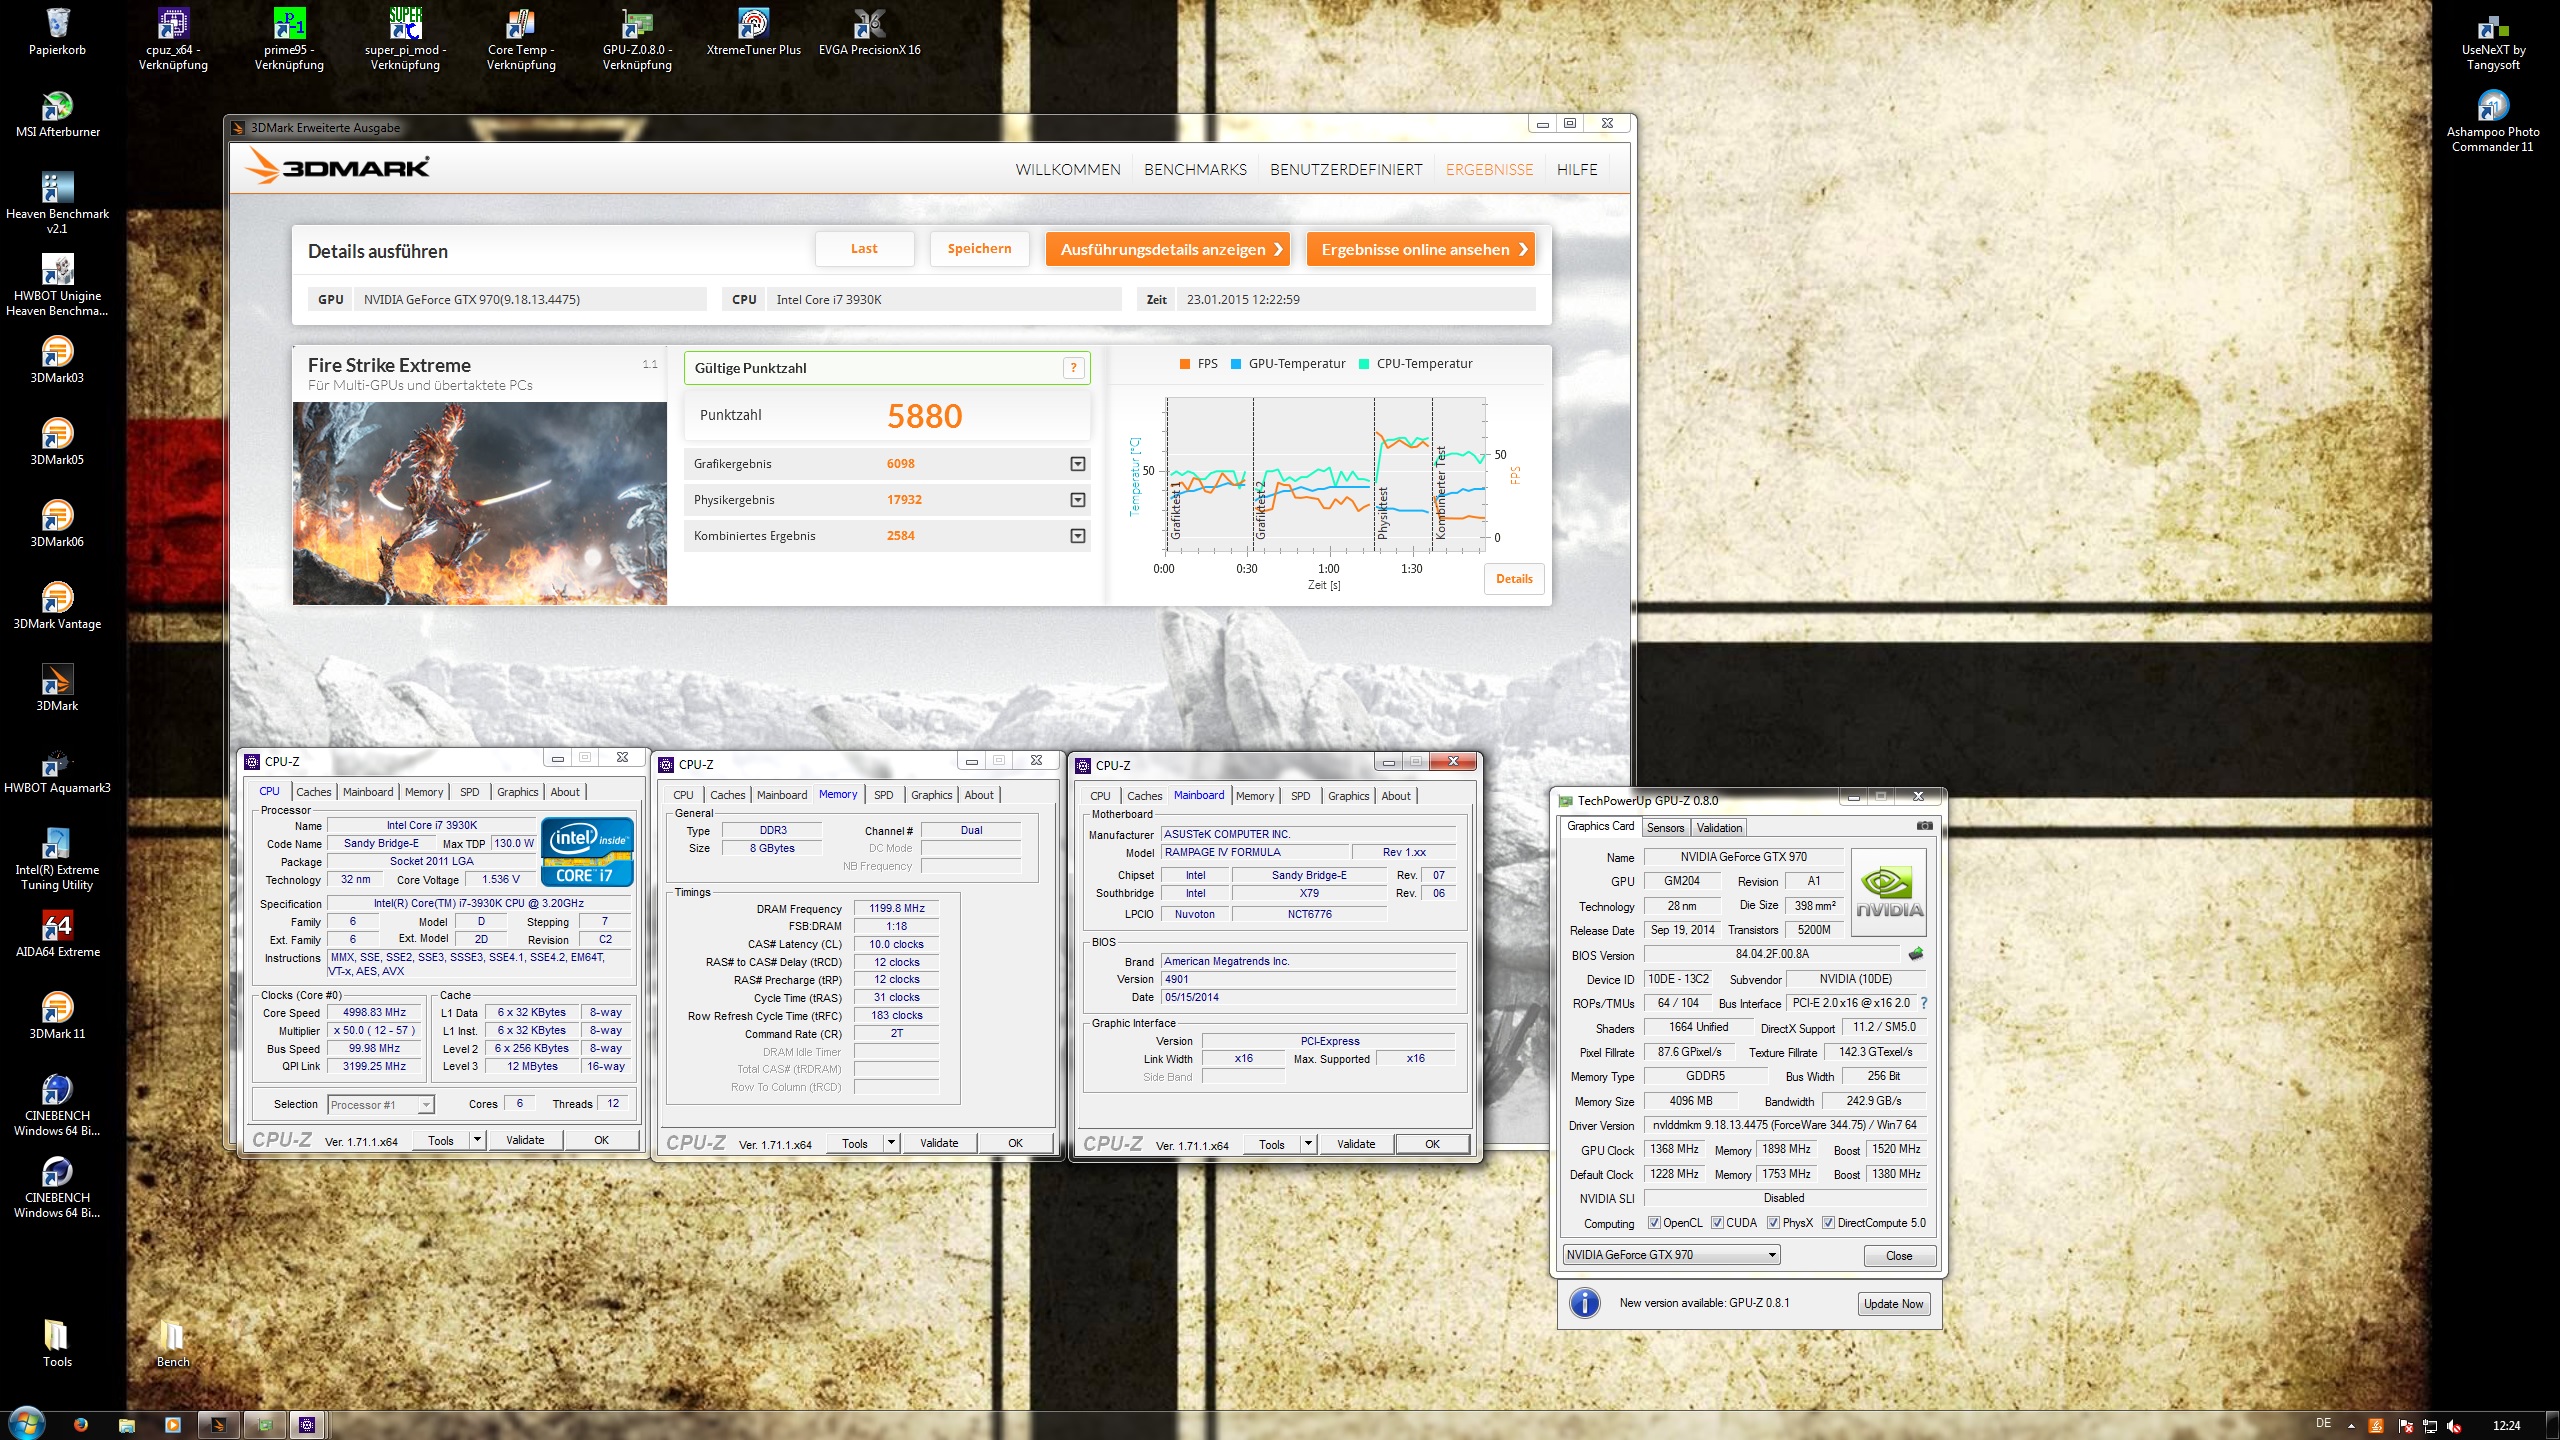Click the Bus Interface question mark in GPU-Z
2560x1440 pixels.
[x=1923, y=1003]
